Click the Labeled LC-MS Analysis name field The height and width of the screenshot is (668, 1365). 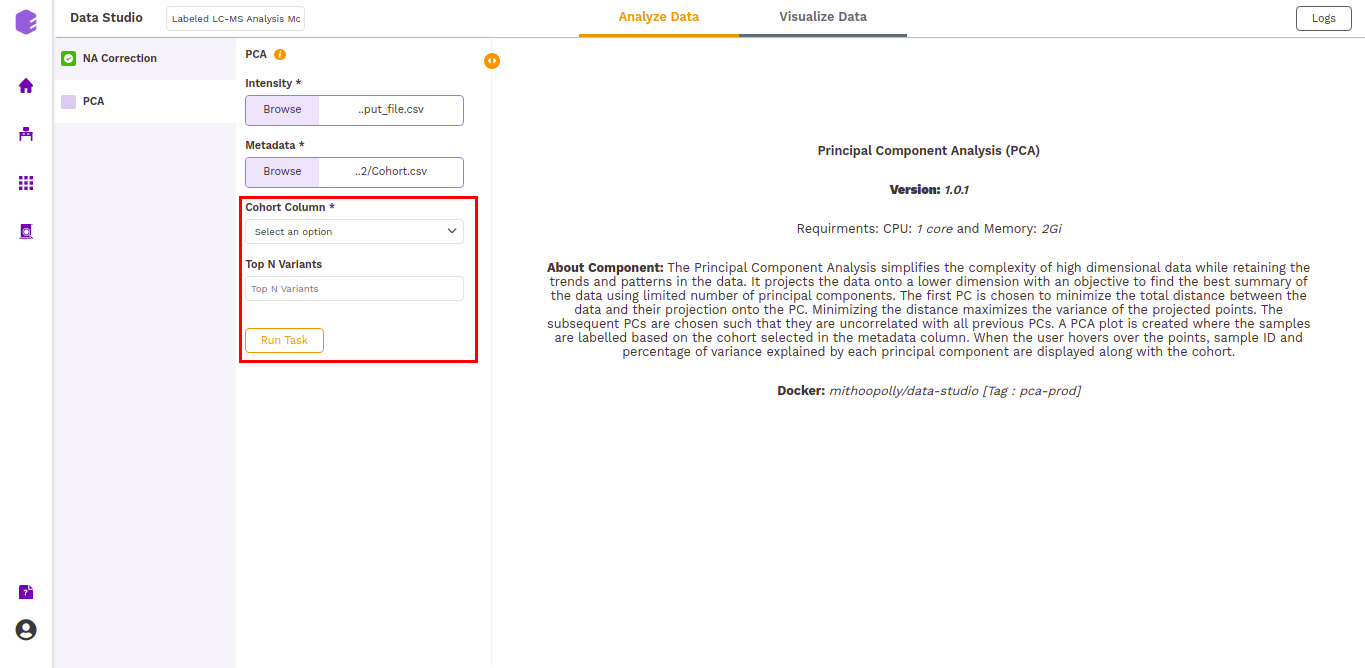click(235, 19)
